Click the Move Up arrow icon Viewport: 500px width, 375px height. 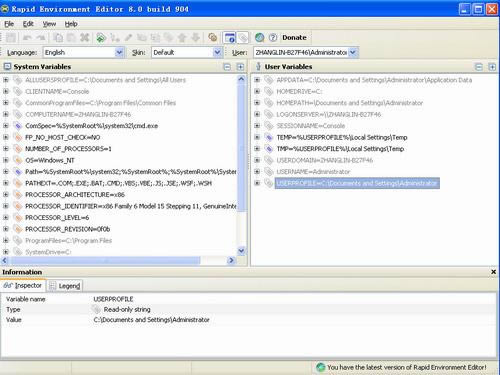pyautogui.click(x=182, y=38)
